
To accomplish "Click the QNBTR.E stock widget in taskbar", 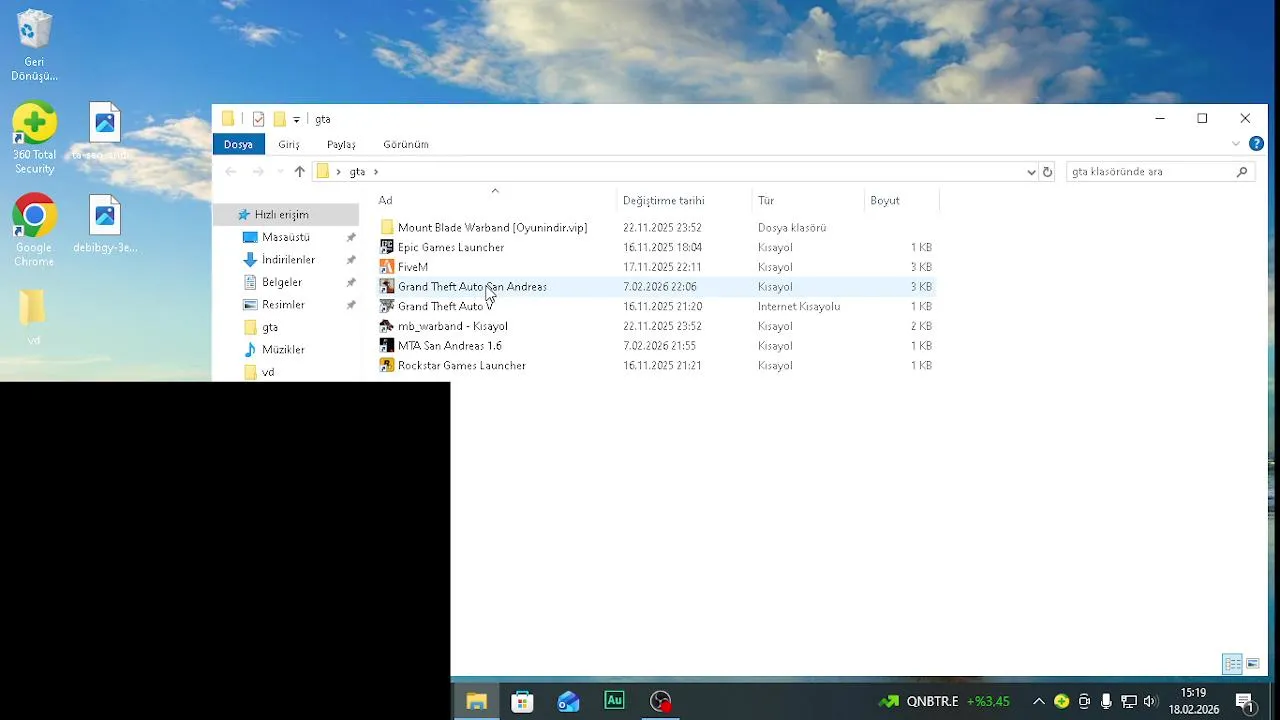I will tap(944, 701).
